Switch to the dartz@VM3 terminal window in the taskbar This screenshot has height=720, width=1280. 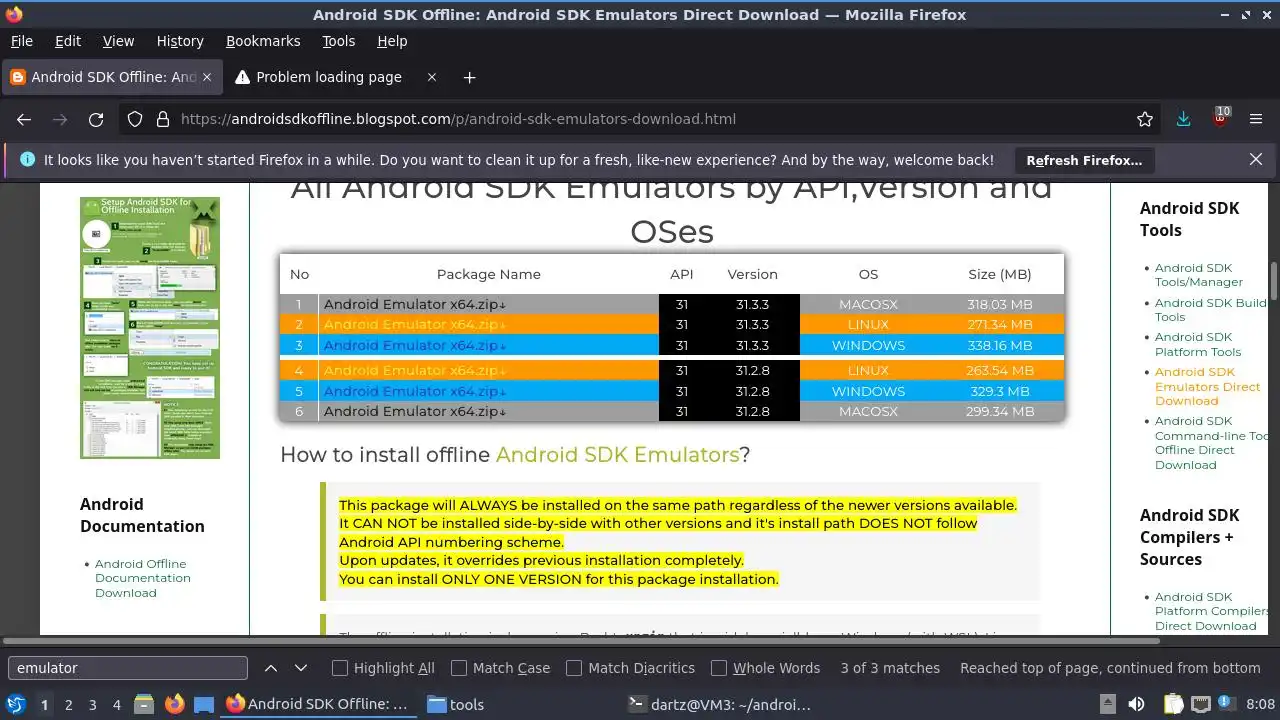click(x=719, y=704)
